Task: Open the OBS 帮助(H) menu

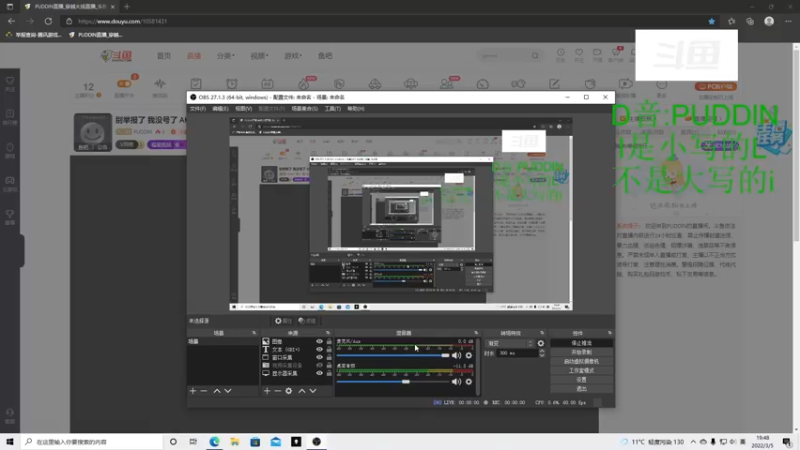Action: pos(356,109)
